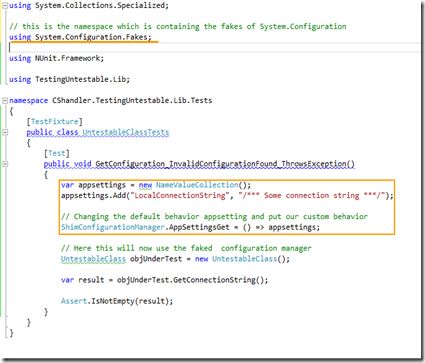
Task: Click the TestFixture attribute
Action: tap(55, 121)
